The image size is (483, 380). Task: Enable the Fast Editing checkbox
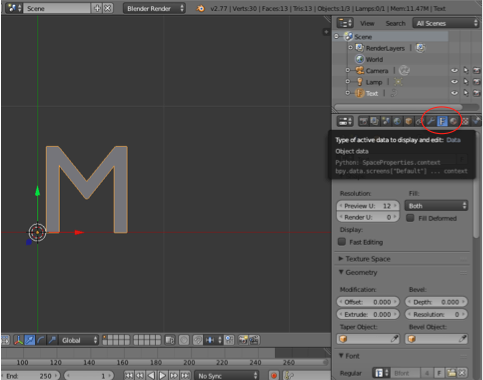point(342,242)
